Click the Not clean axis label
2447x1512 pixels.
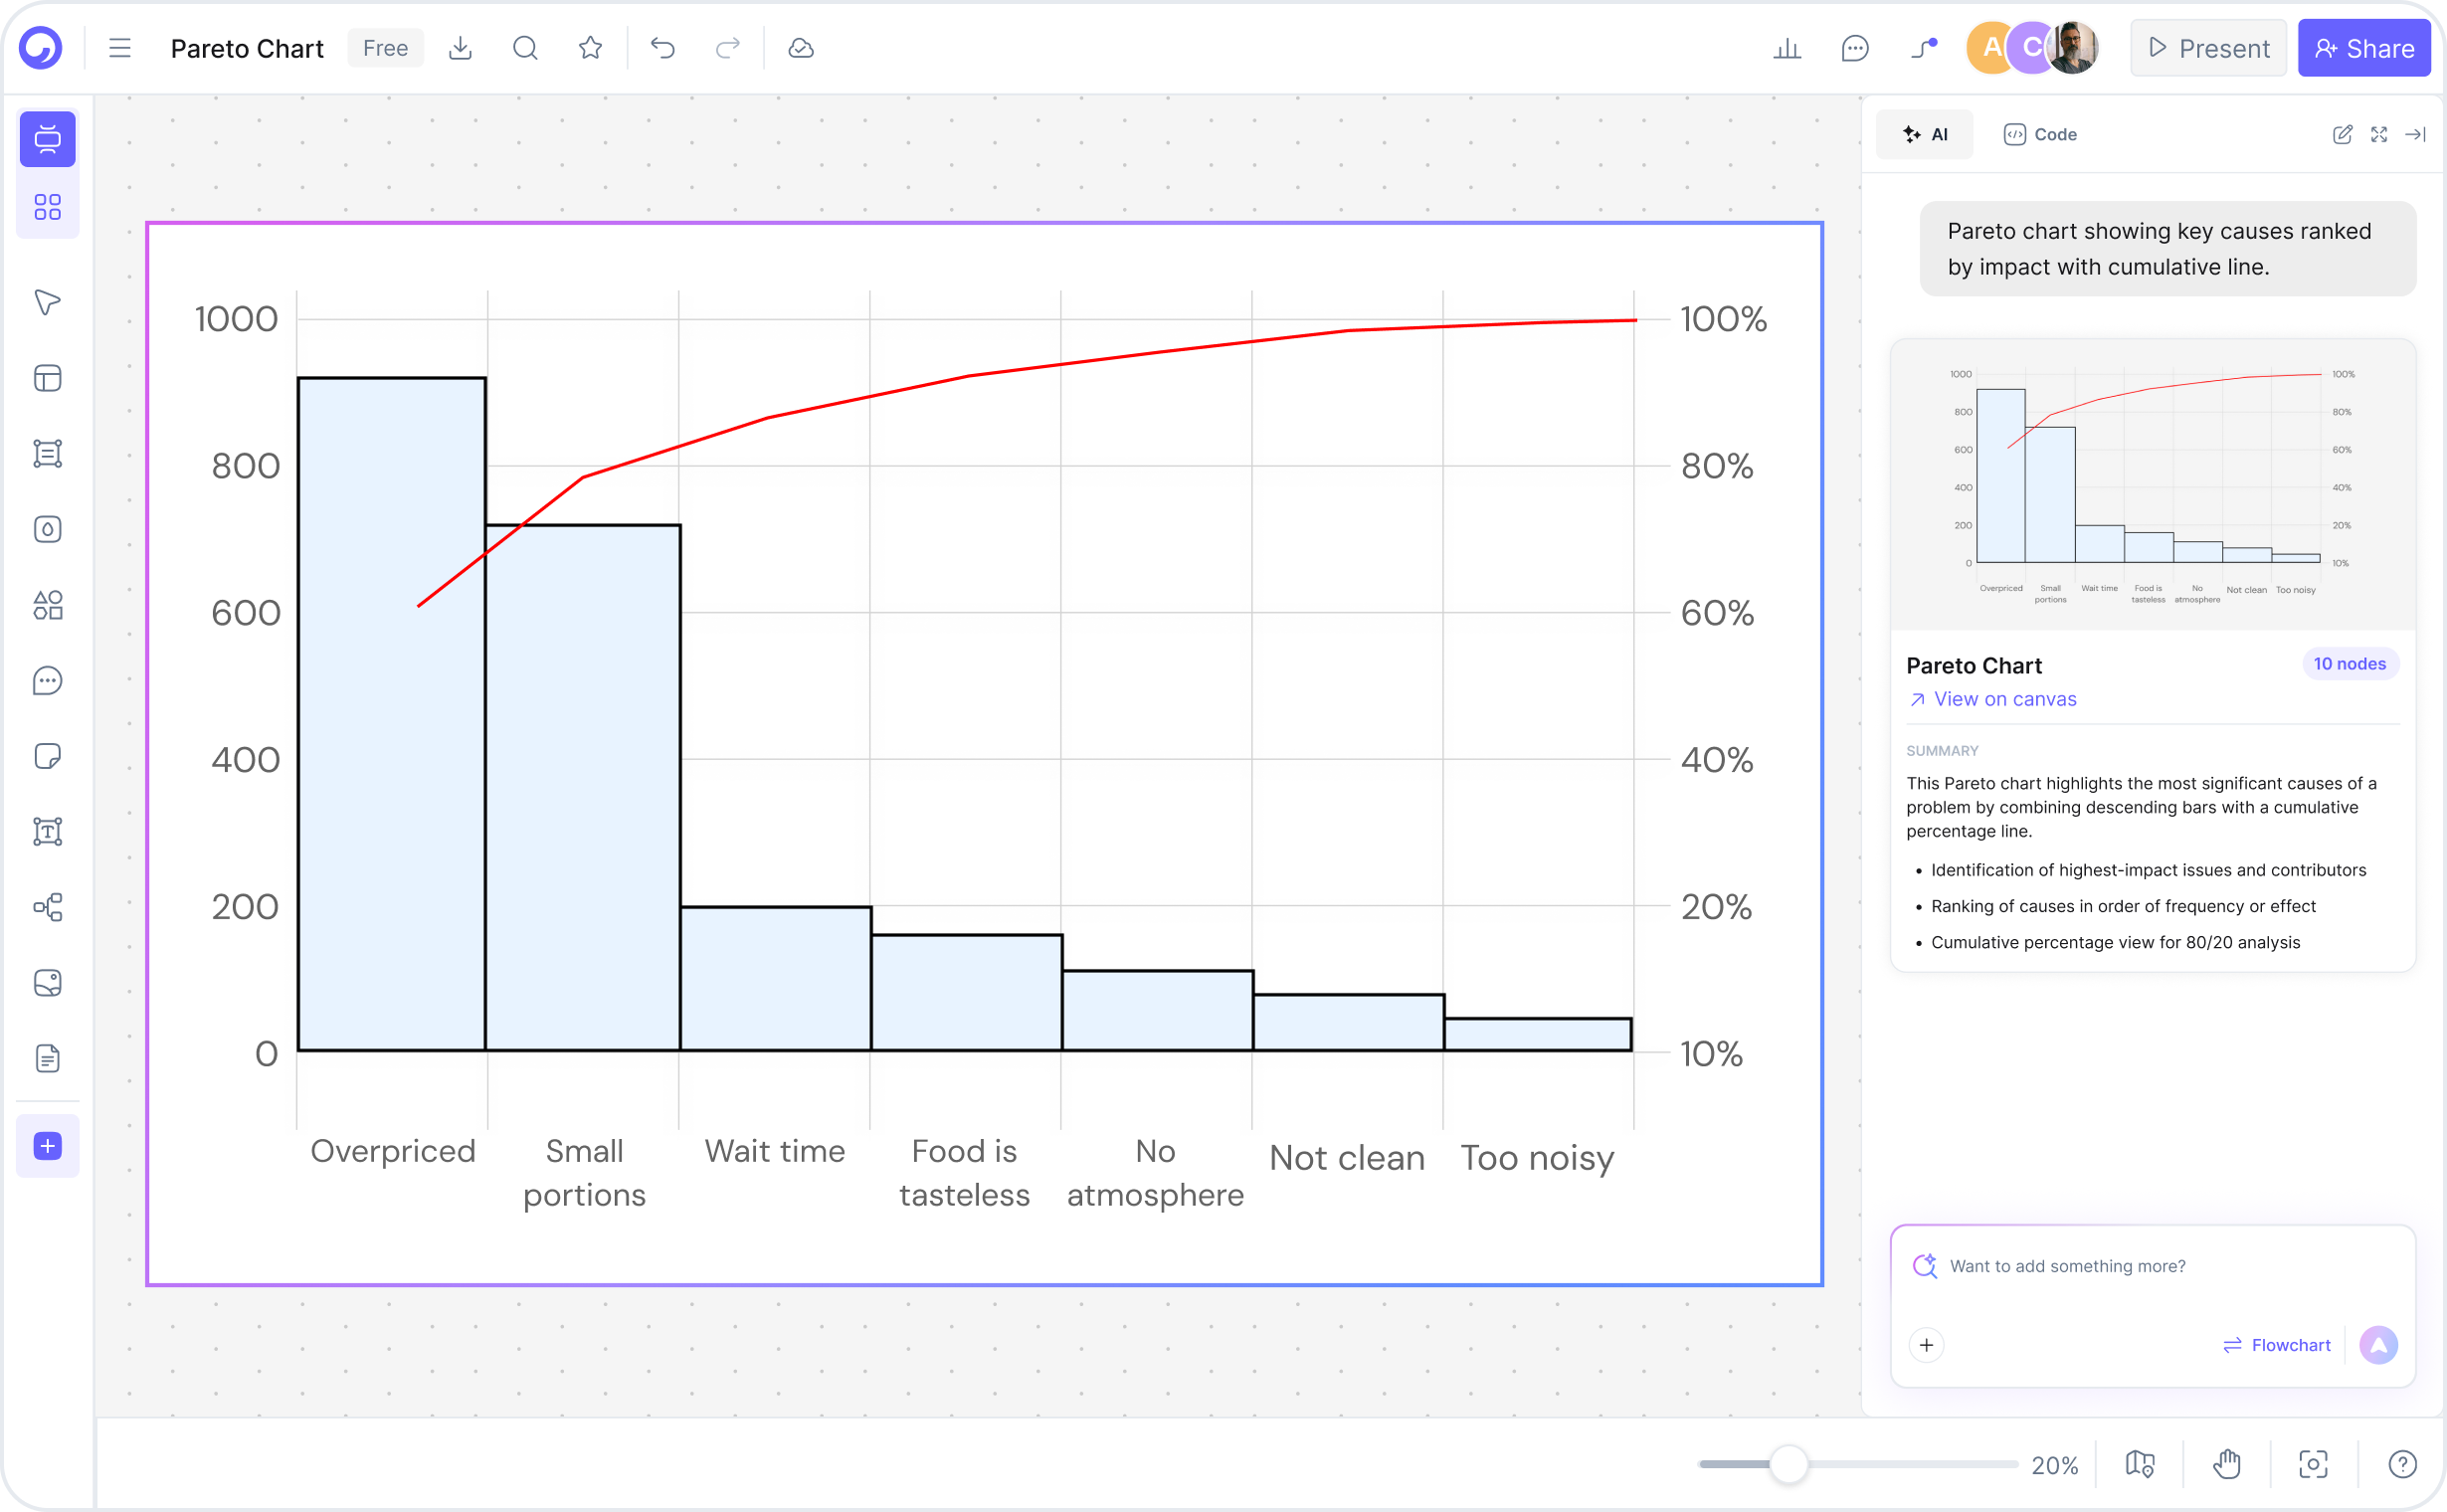1347,1157
